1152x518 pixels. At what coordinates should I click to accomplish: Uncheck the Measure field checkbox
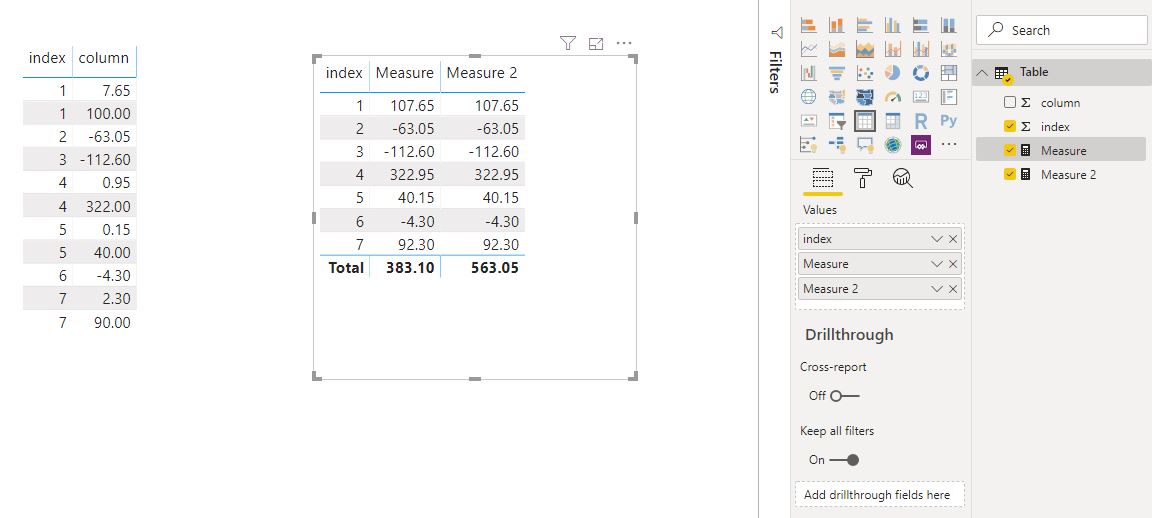point(1009,151)
